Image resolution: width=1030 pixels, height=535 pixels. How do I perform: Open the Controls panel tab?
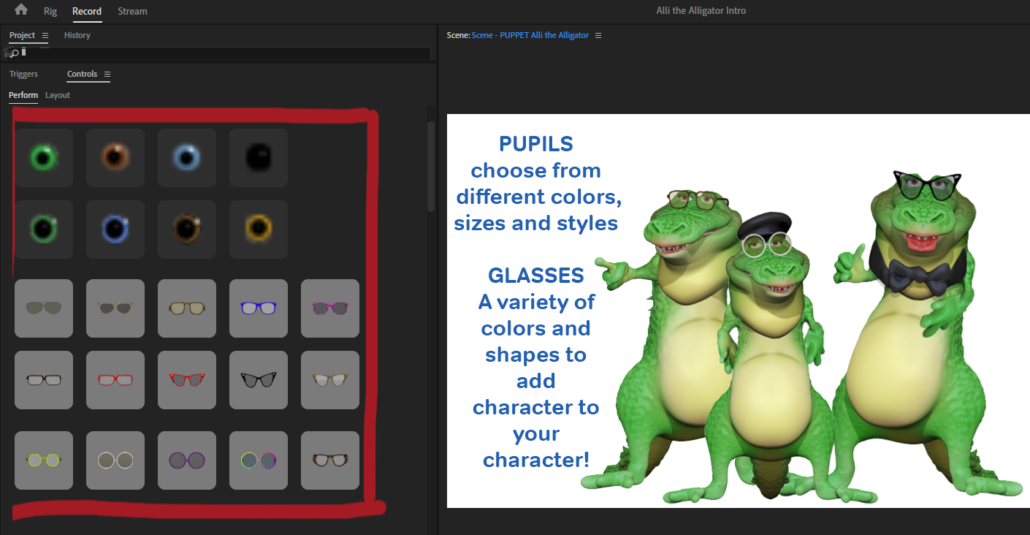pos(82,74)
